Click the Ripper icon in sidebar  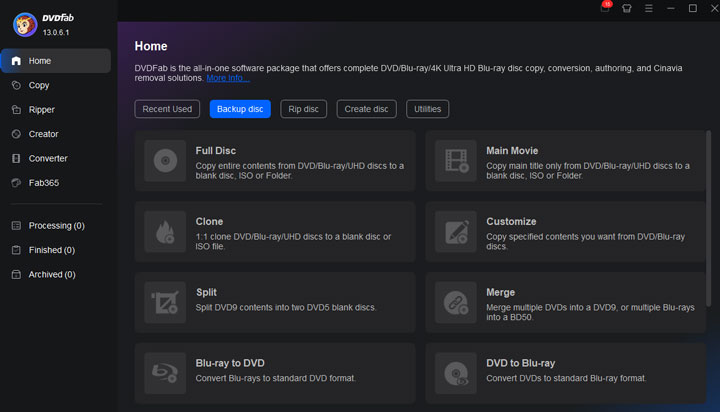coord(16,109)
